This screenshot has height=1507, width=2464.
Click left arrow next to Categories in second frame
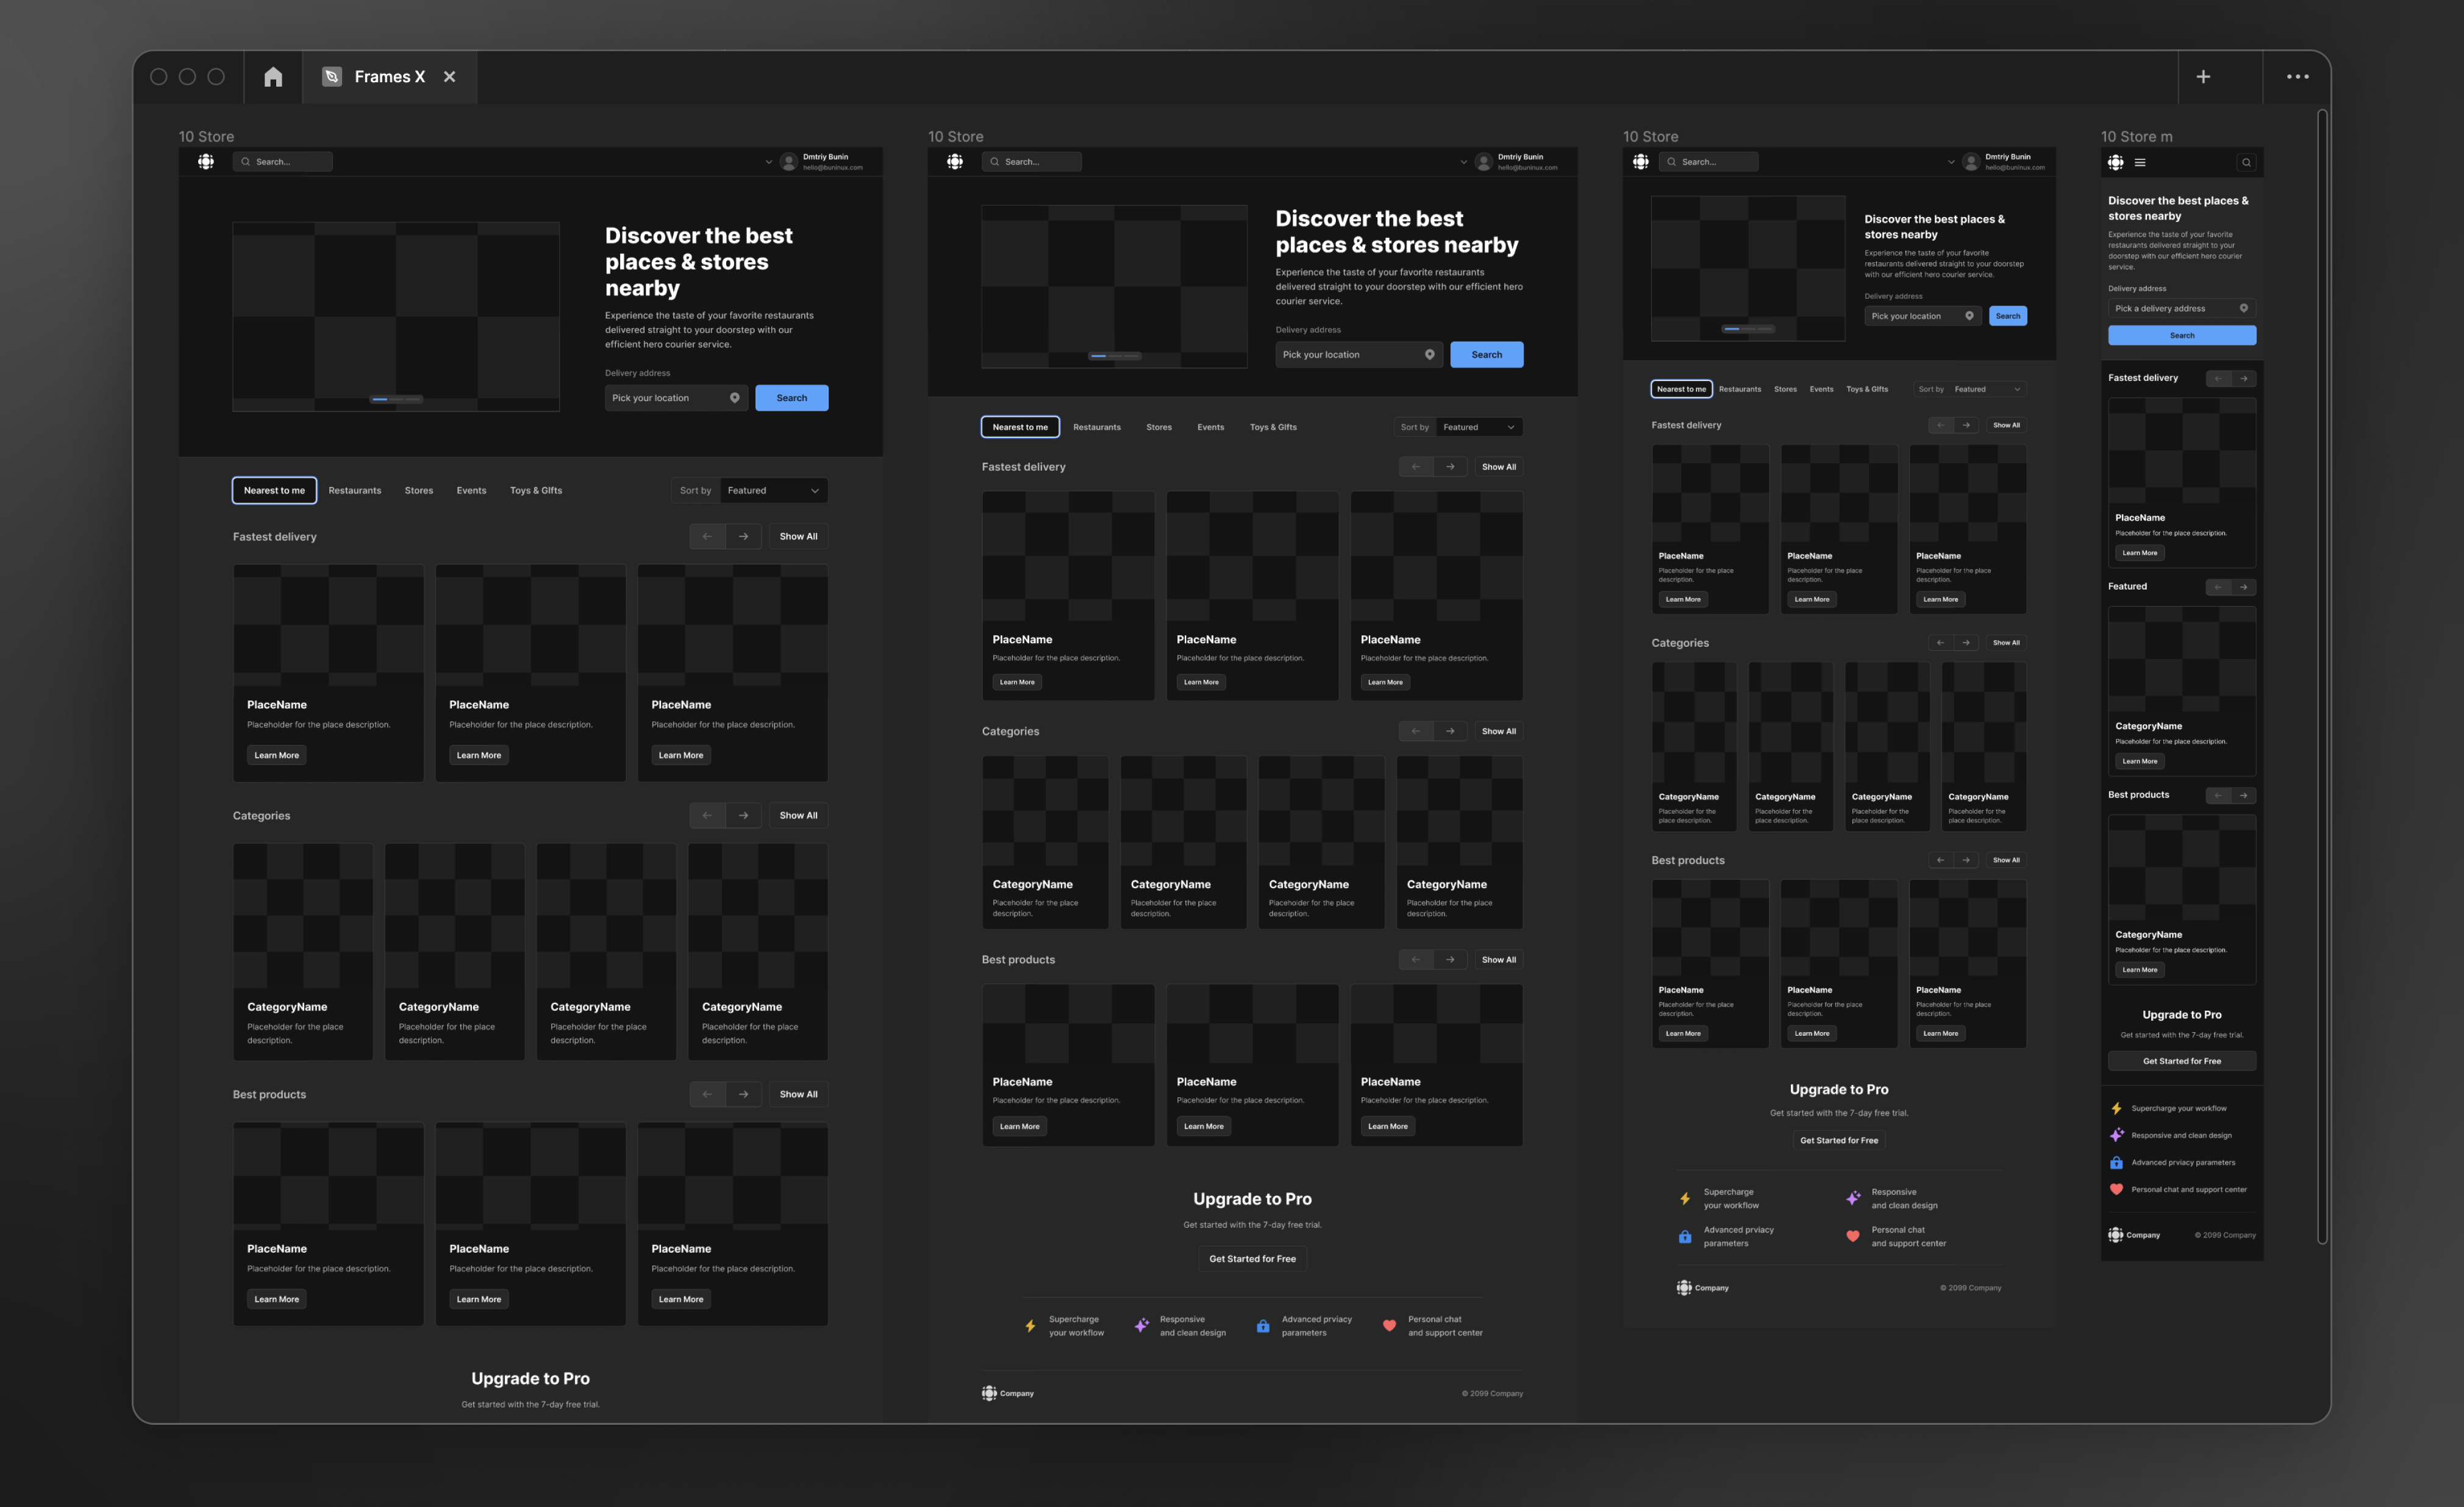click(1415, 731)
